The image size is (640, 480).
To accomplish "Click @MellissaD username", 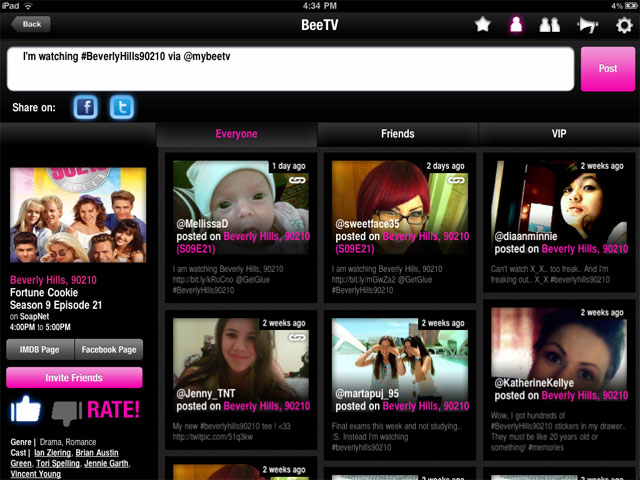I will pos(202,224).
